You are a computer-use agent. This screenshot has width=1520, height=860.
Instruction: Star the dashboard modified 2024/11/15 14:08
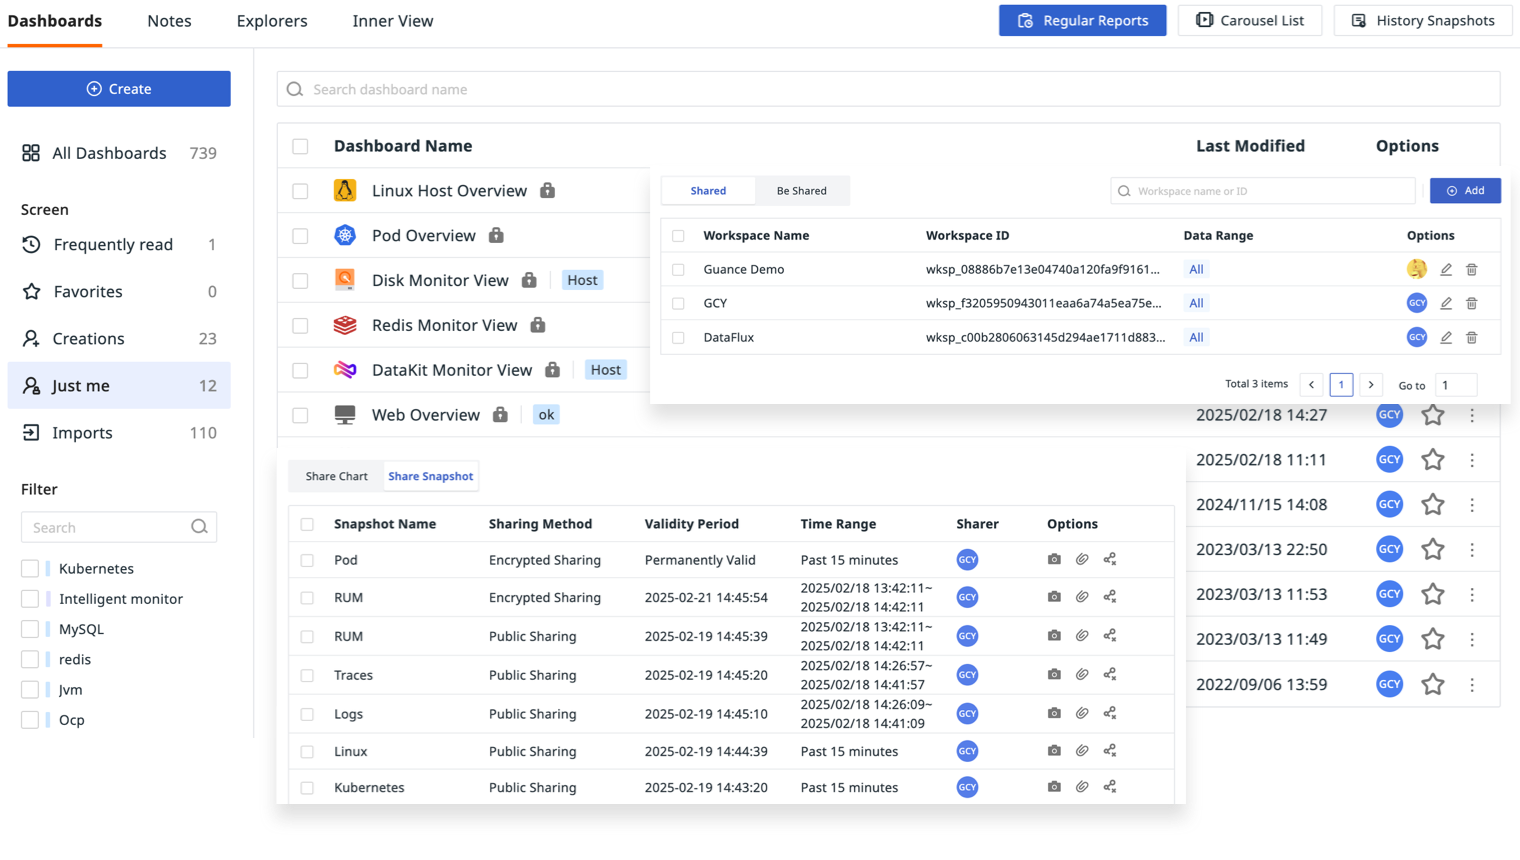click(1433, 504)
